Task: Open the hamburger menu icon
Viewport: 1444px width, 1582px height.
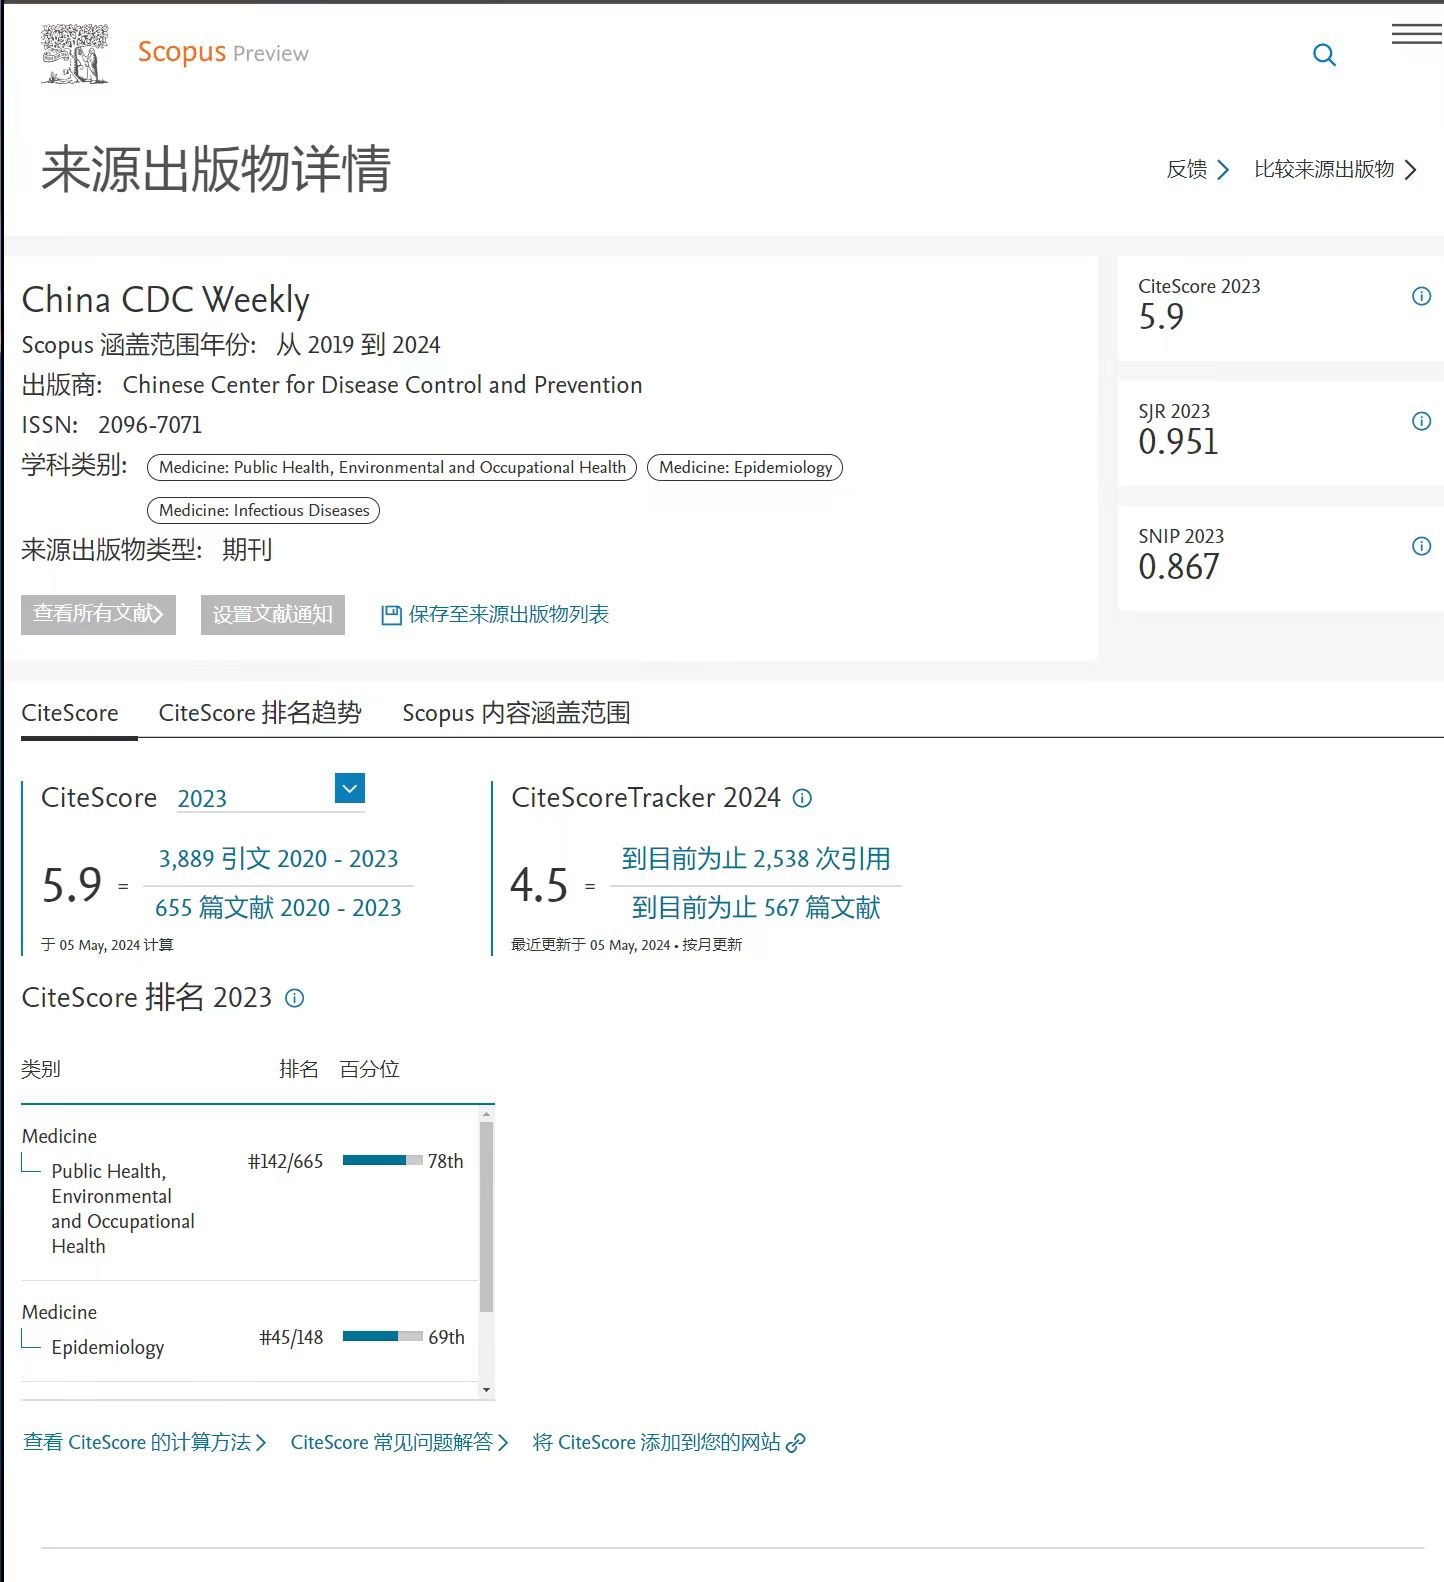Action: [1416, 33]
